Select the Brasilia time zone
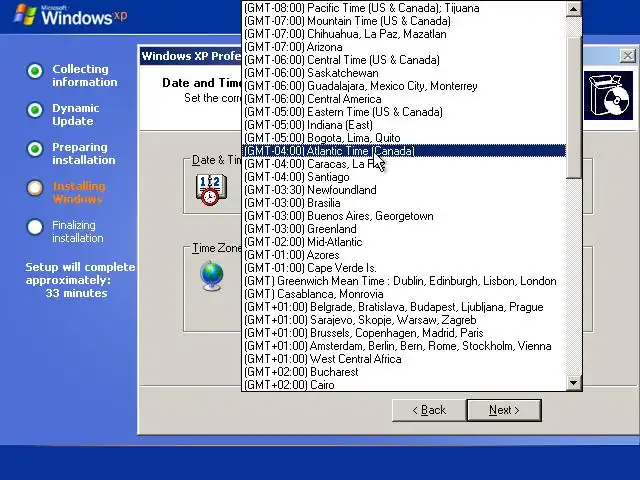The image size is (640, 480). (x=404, y=203)
